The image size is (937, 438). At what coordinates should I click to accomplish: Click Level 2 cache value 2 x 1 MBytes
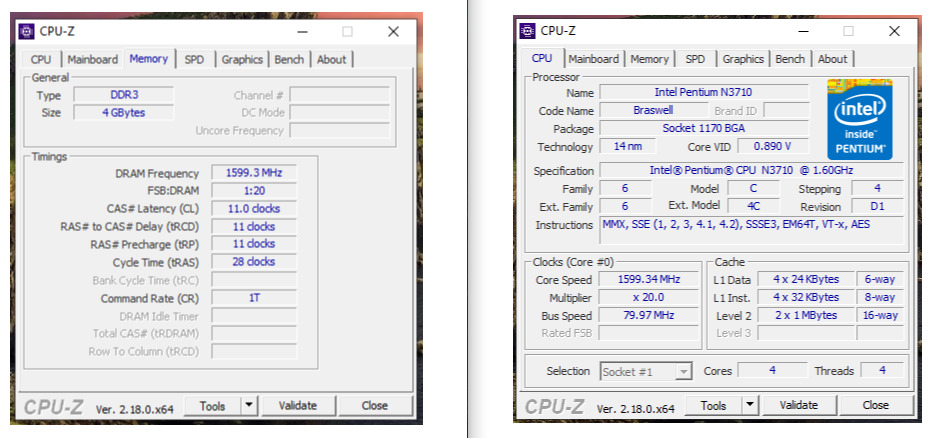click(x=806, y=315)
